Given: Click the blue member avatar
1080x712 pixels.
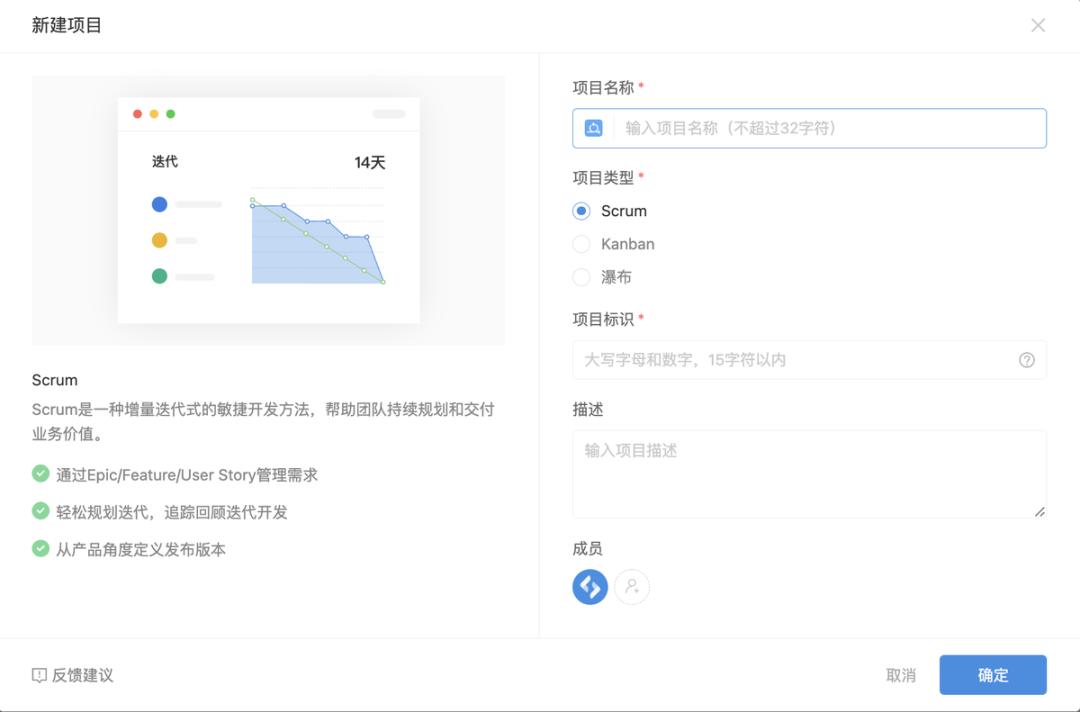Looking at the screenshot, I should click(590, 587).
